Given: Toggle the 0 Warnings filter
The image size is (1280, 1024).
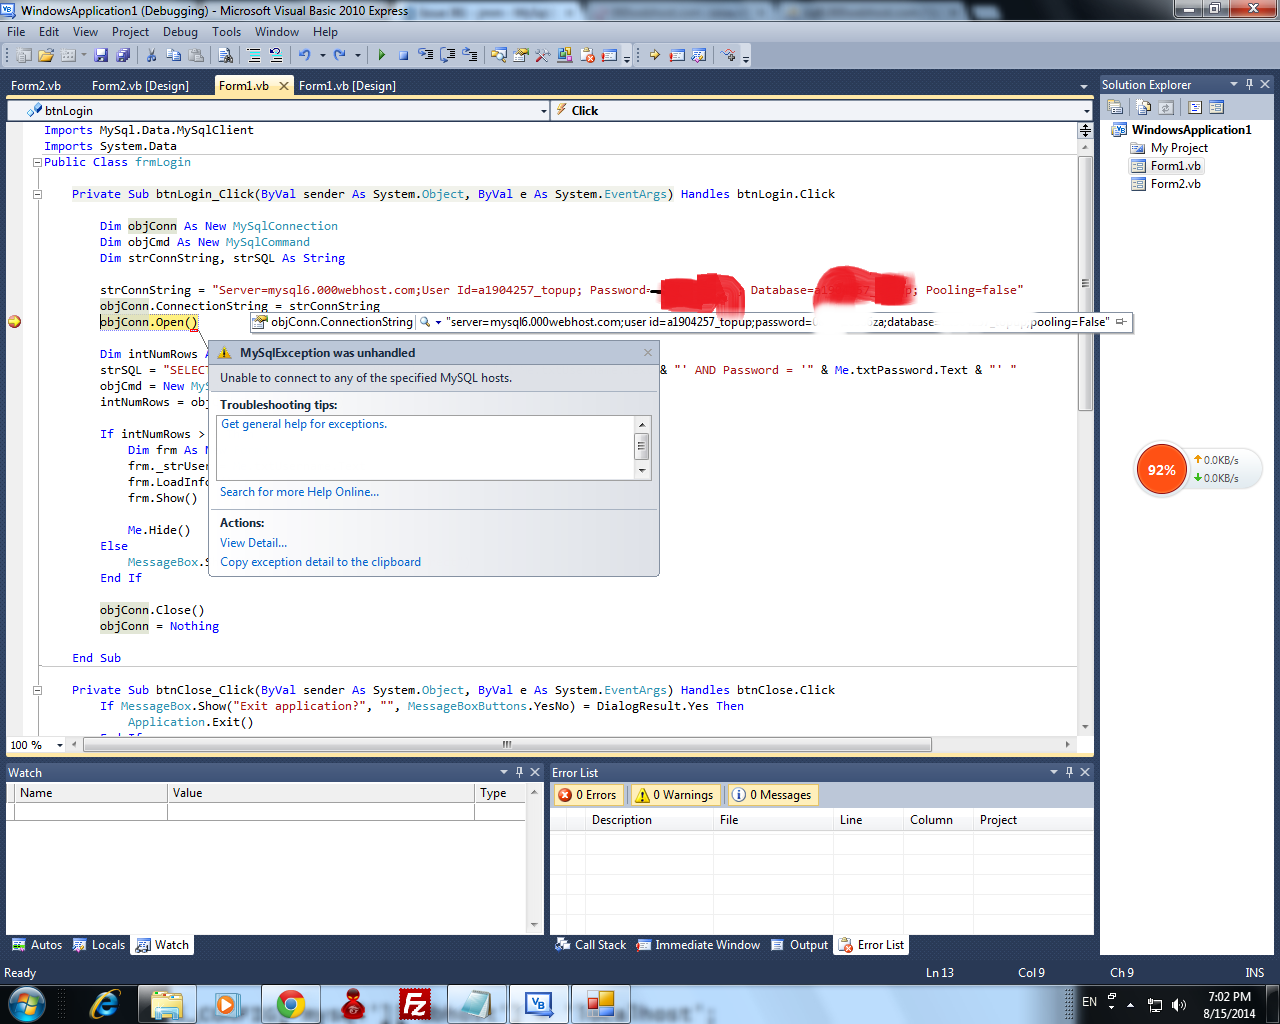Looking at the screenshot, I should coord(675,795).
